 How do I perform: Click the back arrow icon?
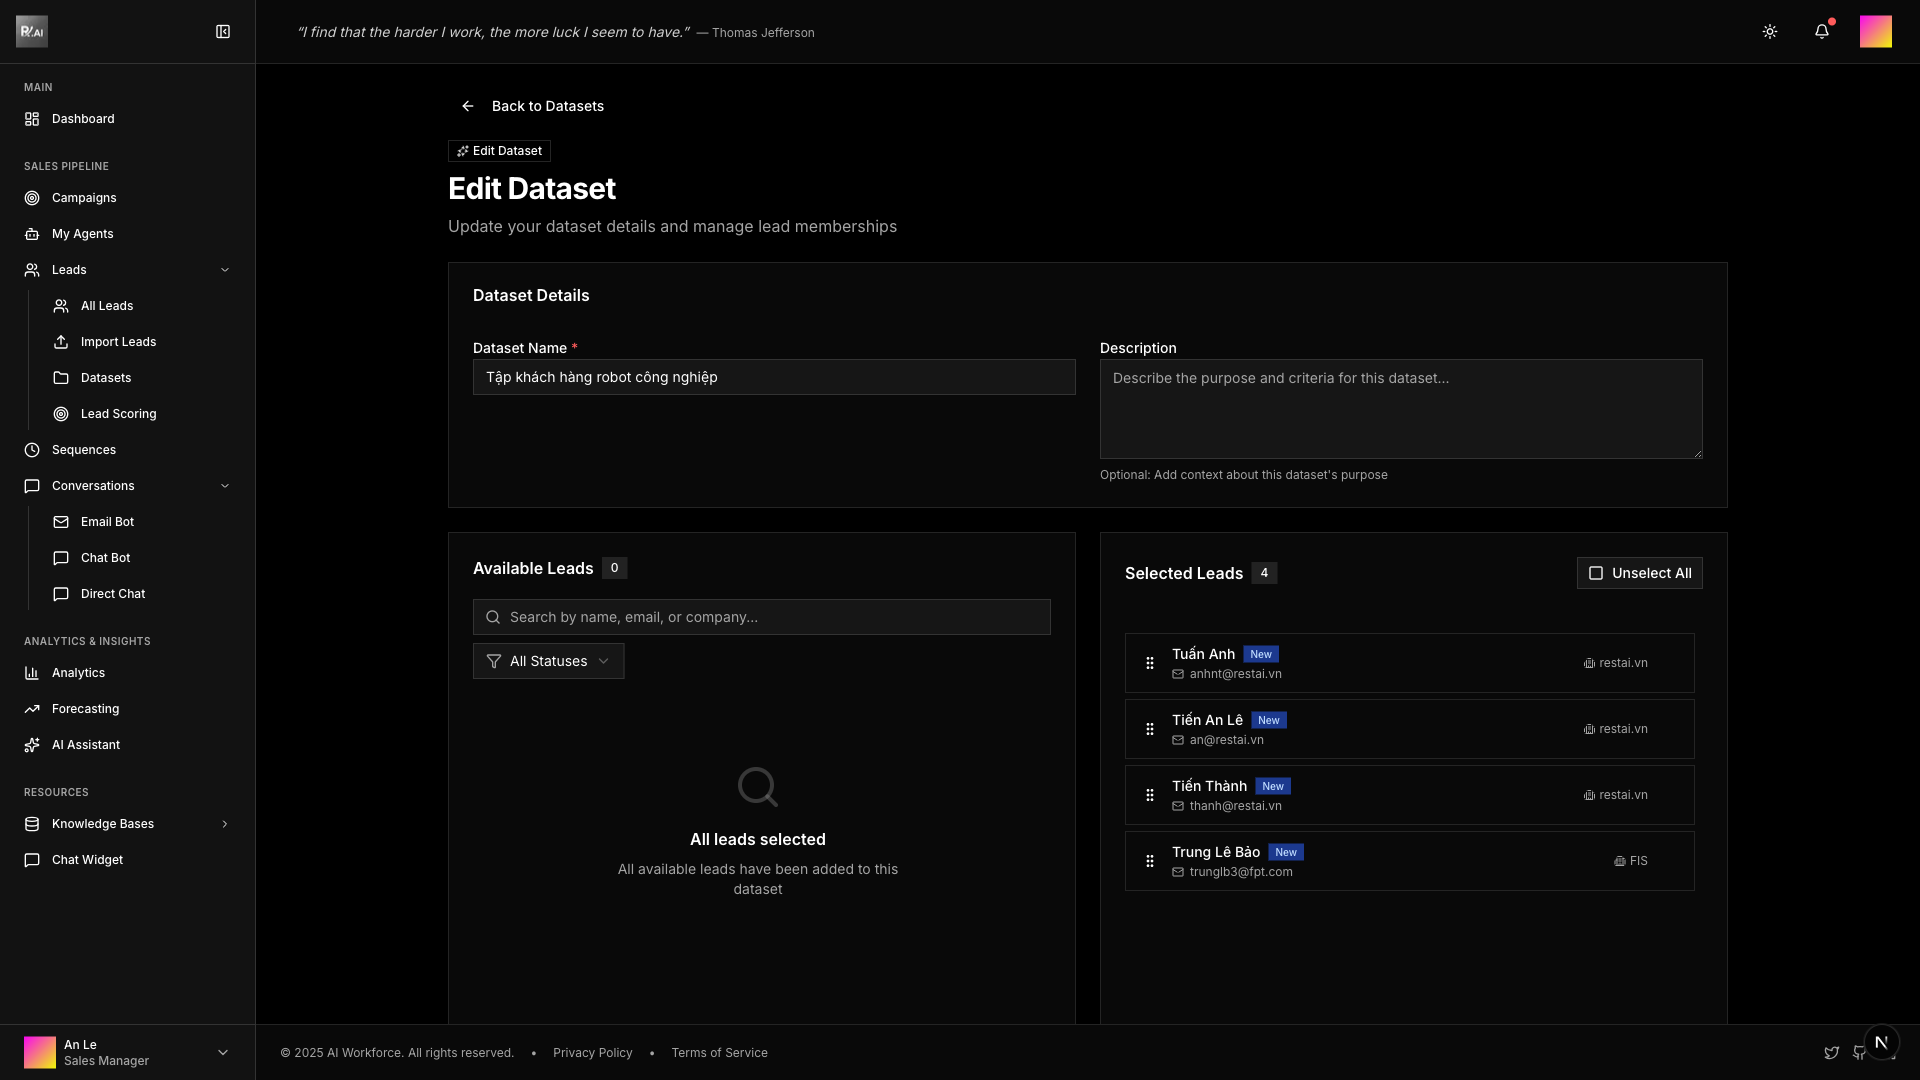tap(468, 106)
